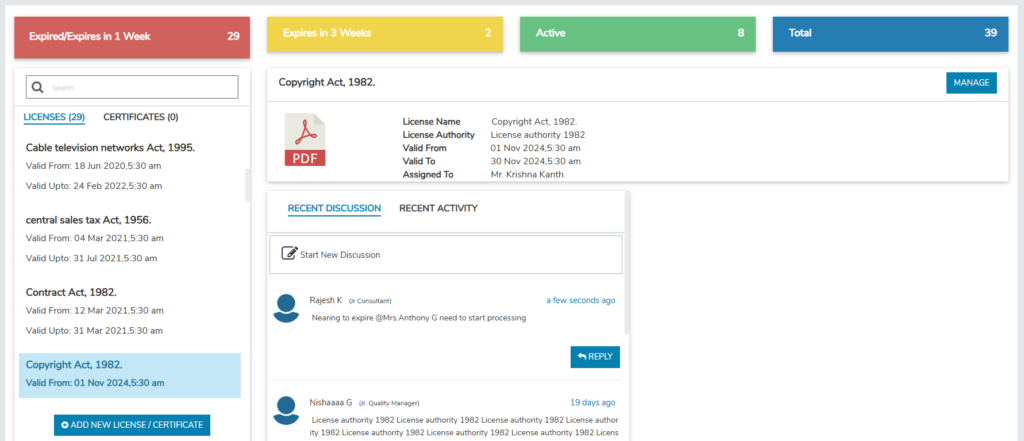Click Add New License / Certificate button

point(132,425)
